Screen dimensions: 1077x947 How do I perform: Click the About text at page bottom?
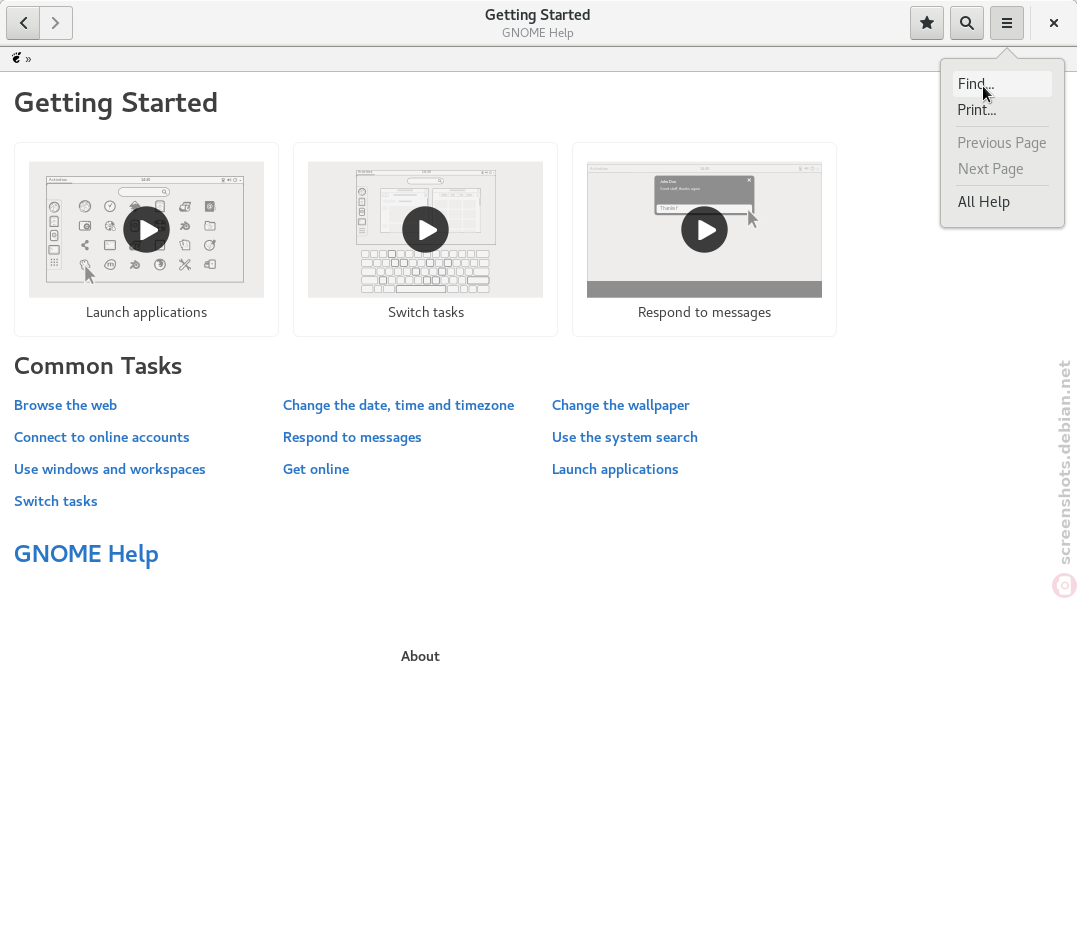point(420,656)
